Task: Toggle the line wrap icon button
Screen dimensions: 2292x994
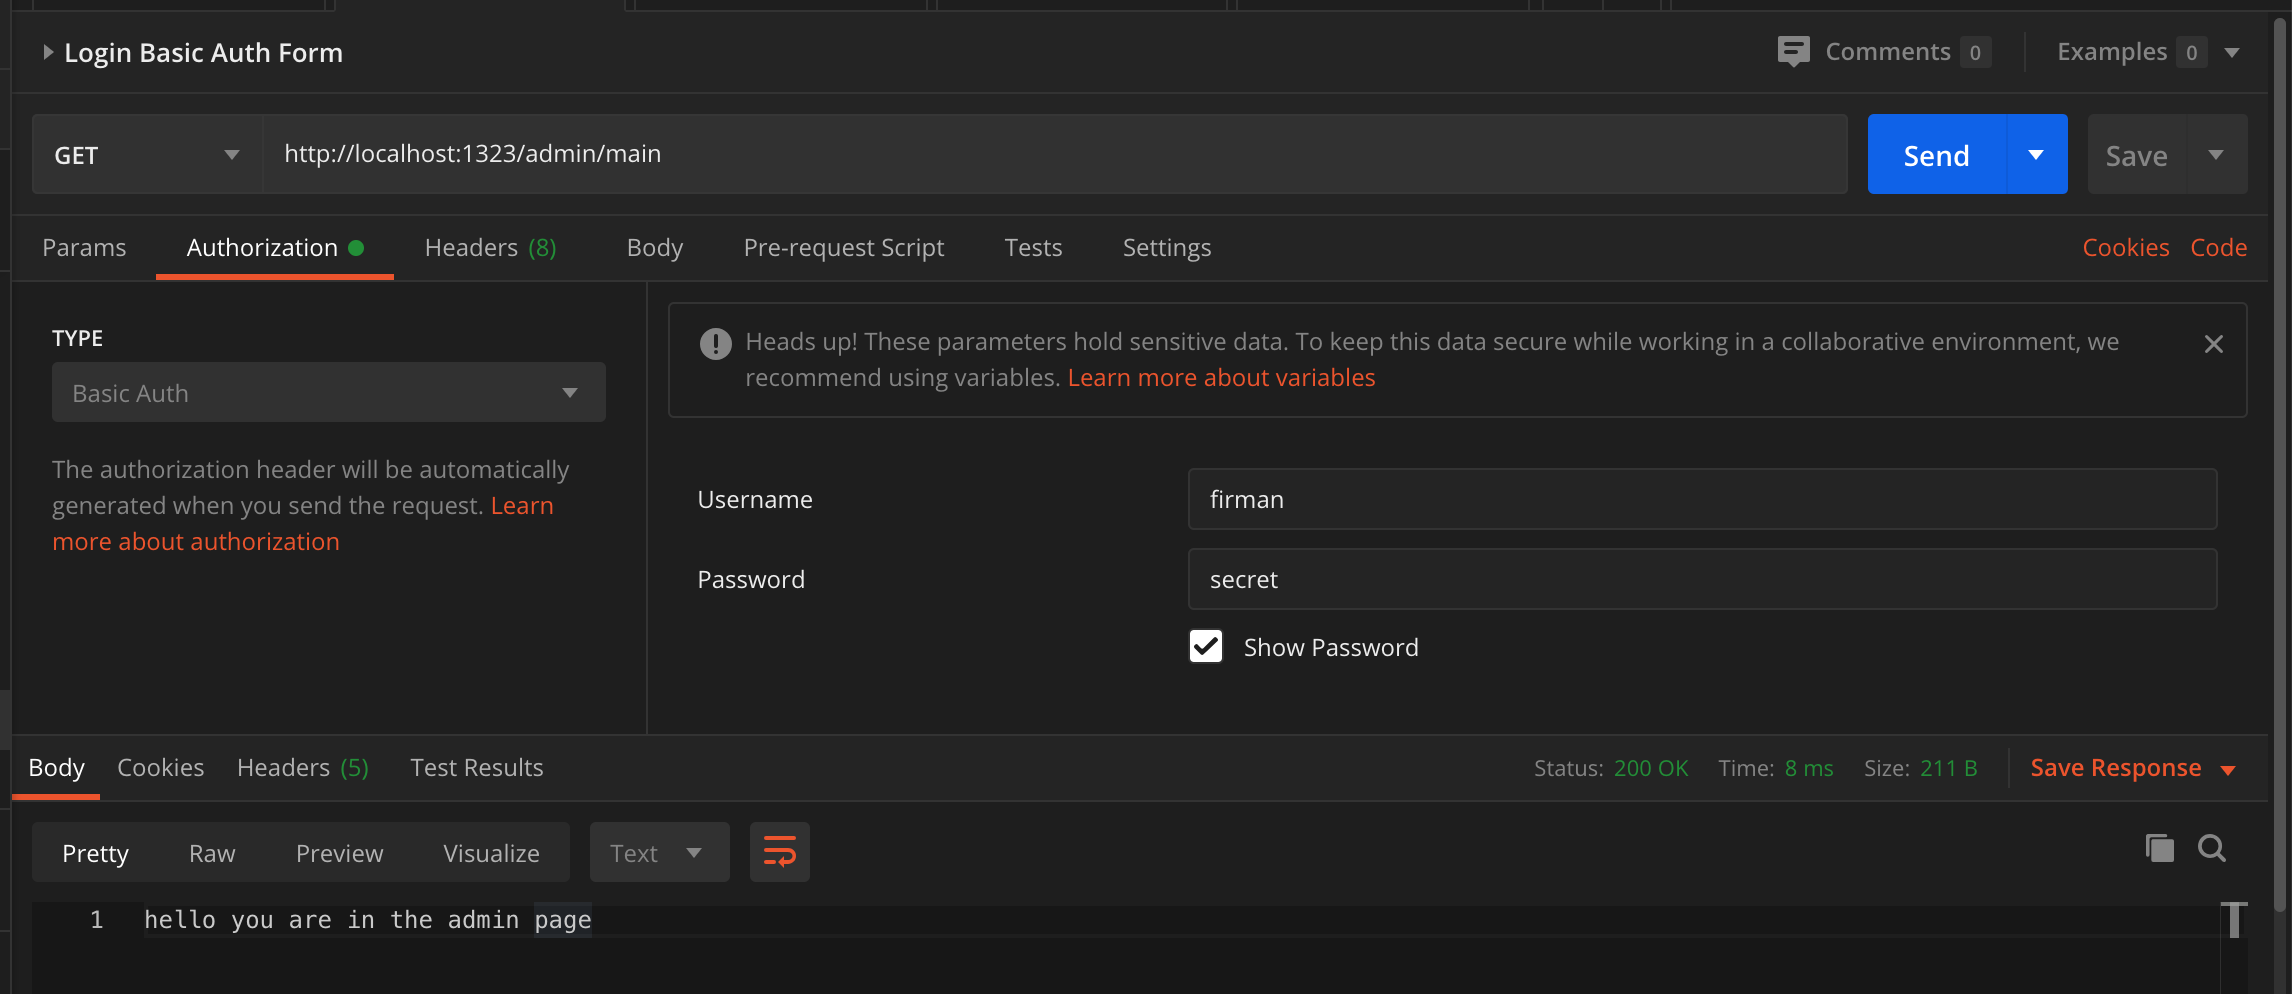Action: pos(779,852)
